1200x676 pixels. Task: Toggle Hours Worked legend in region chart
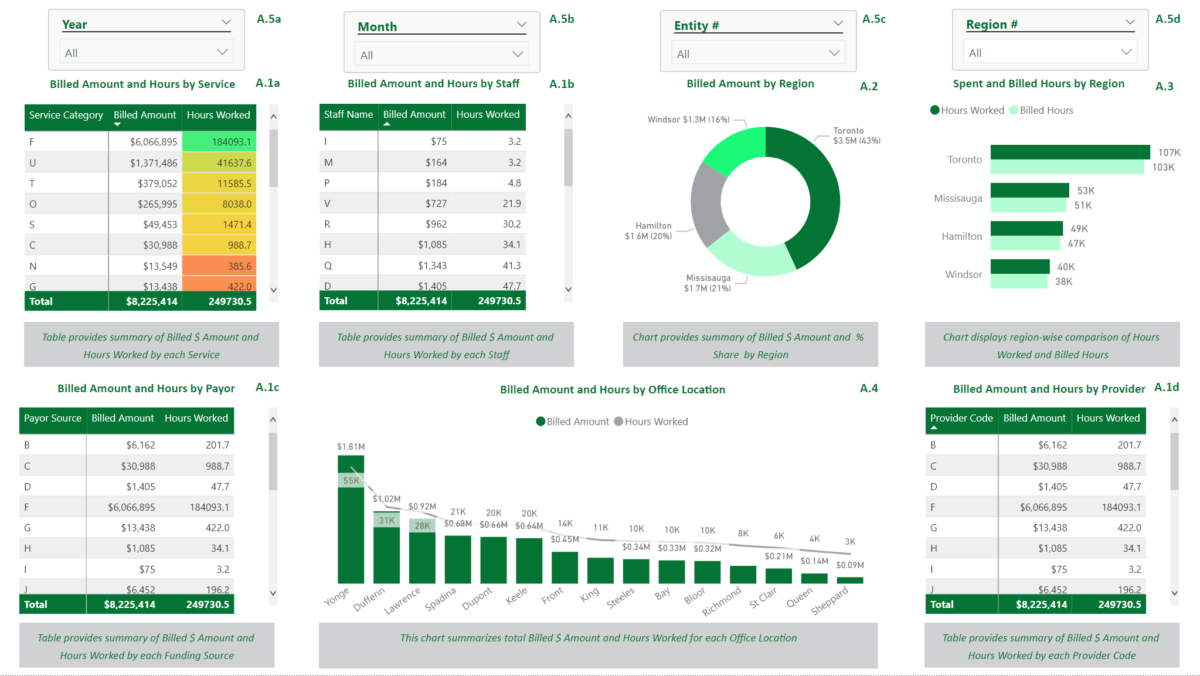point(967,110)
